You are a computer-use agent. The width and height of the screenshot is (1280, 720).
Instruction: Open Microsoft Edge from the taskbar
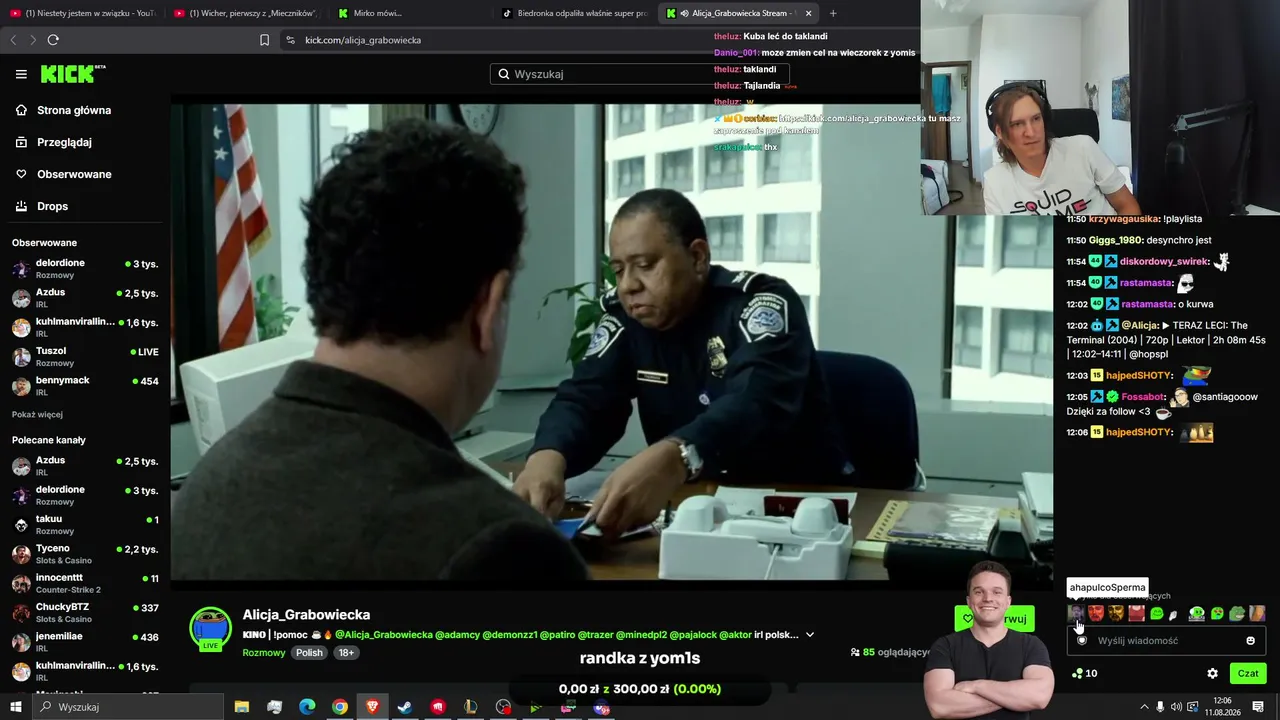[x=307, y=707]
